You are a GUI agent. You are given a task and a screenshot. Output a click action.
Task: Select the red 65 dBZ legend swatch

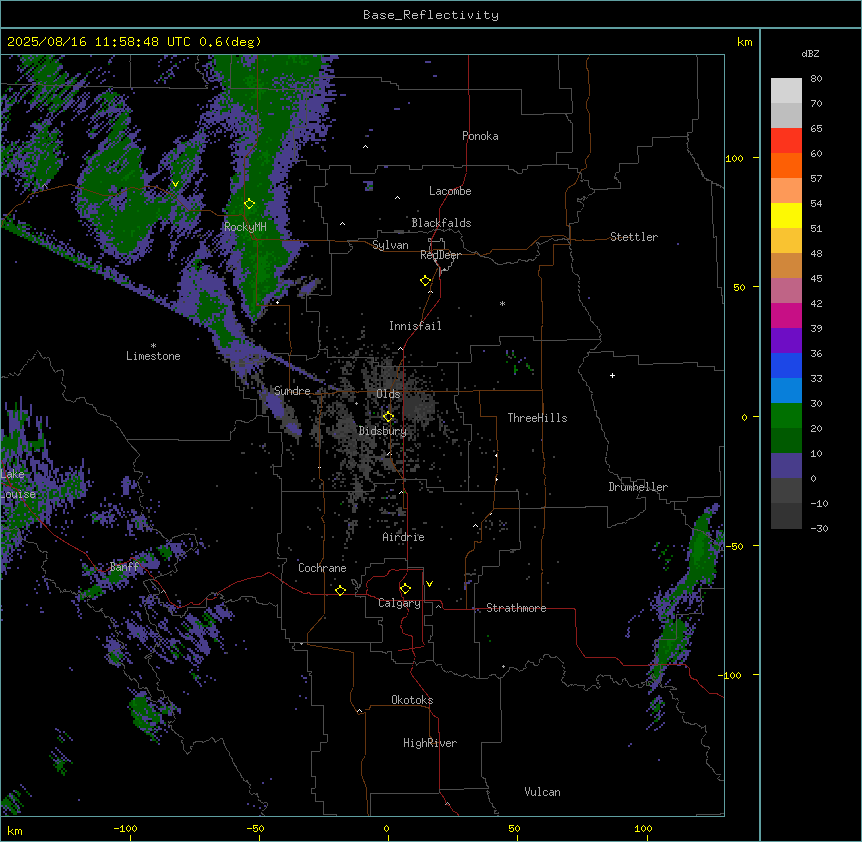786,141
